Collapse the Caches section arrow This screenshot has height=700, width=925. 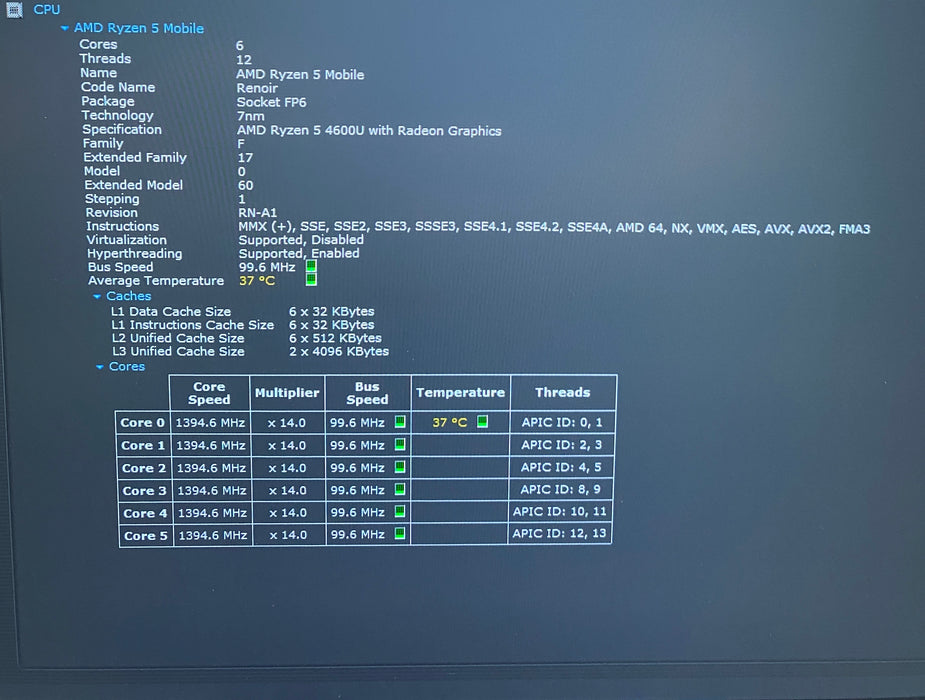click(97, 297)
